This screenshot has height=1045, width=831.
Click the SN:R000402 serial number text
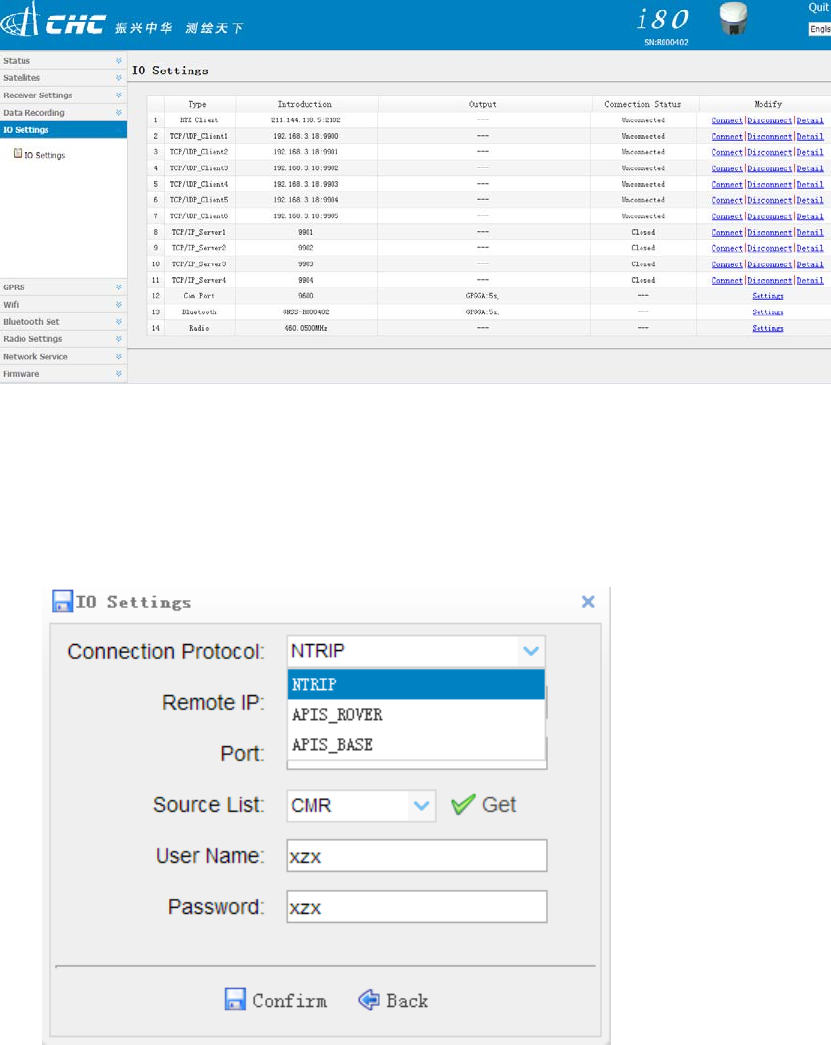pos(666,42)
